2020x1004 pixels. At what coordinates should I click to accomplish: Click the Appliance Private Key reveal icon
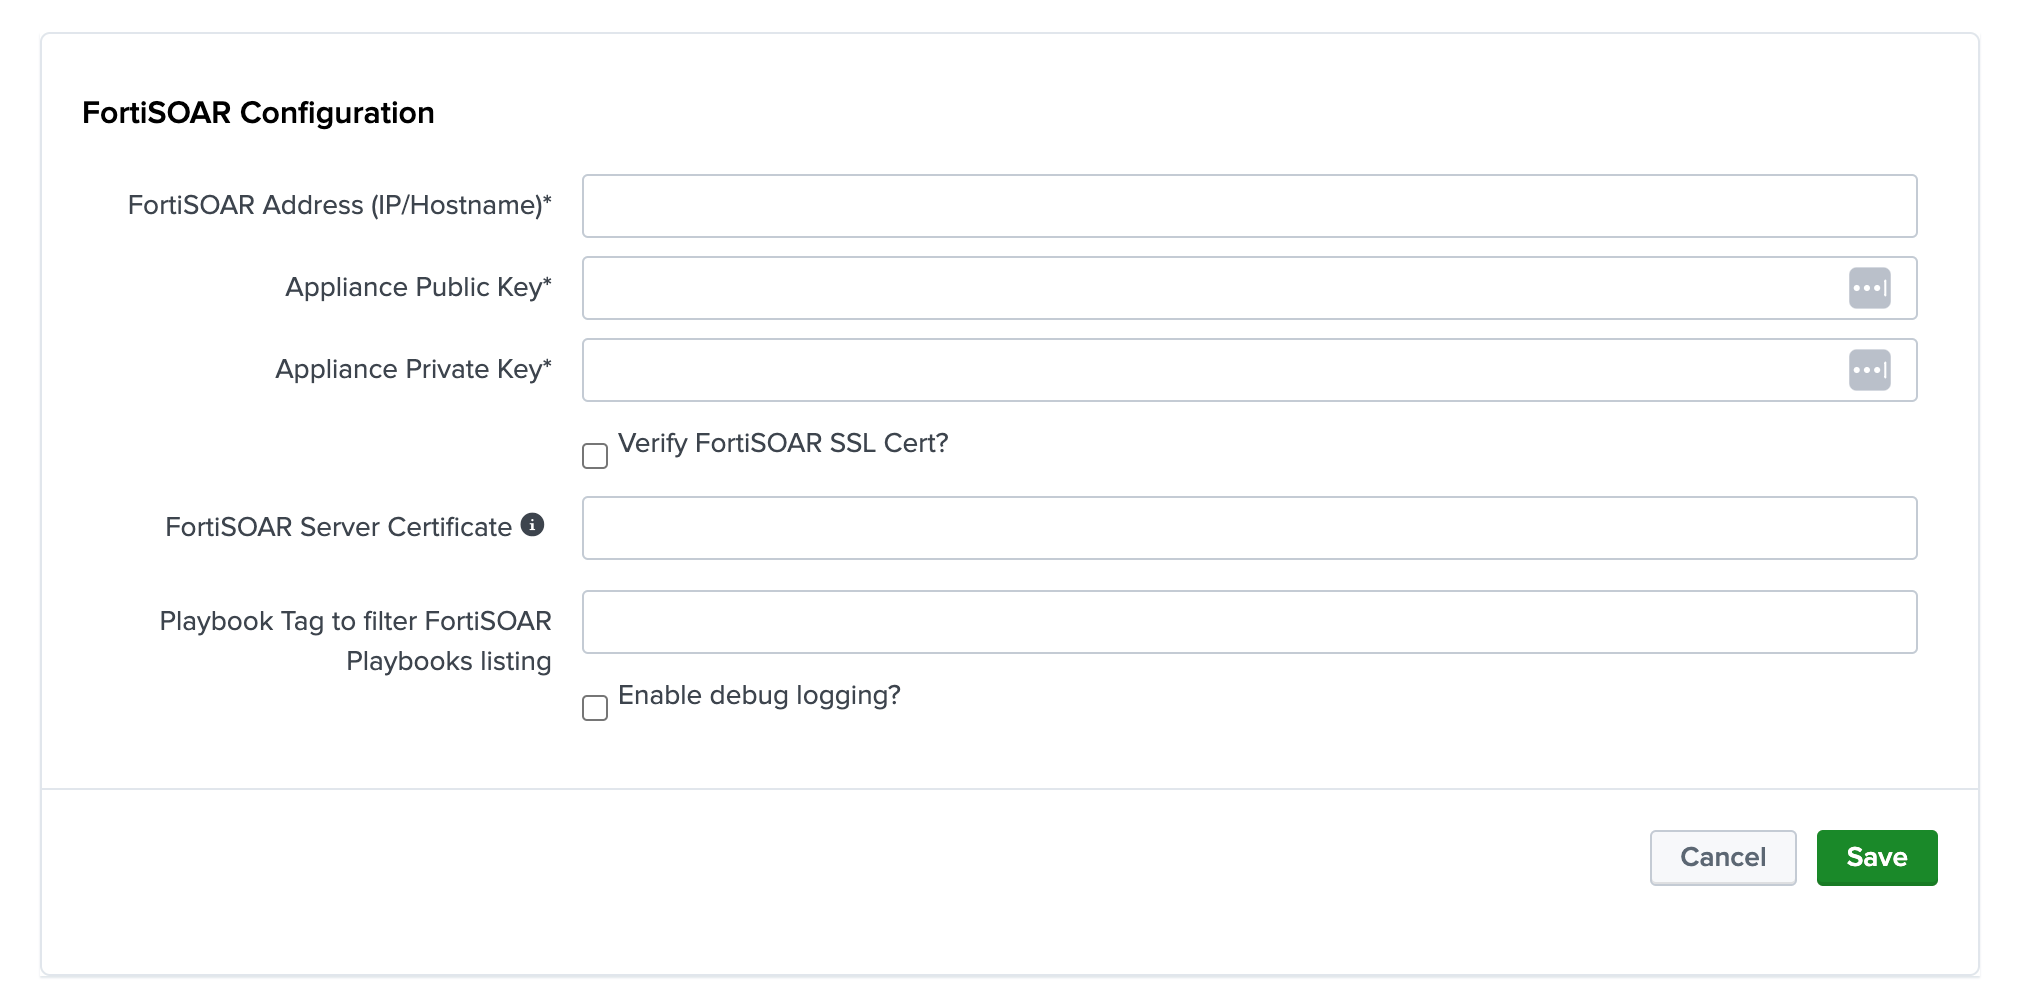(x=1869, y=370)
